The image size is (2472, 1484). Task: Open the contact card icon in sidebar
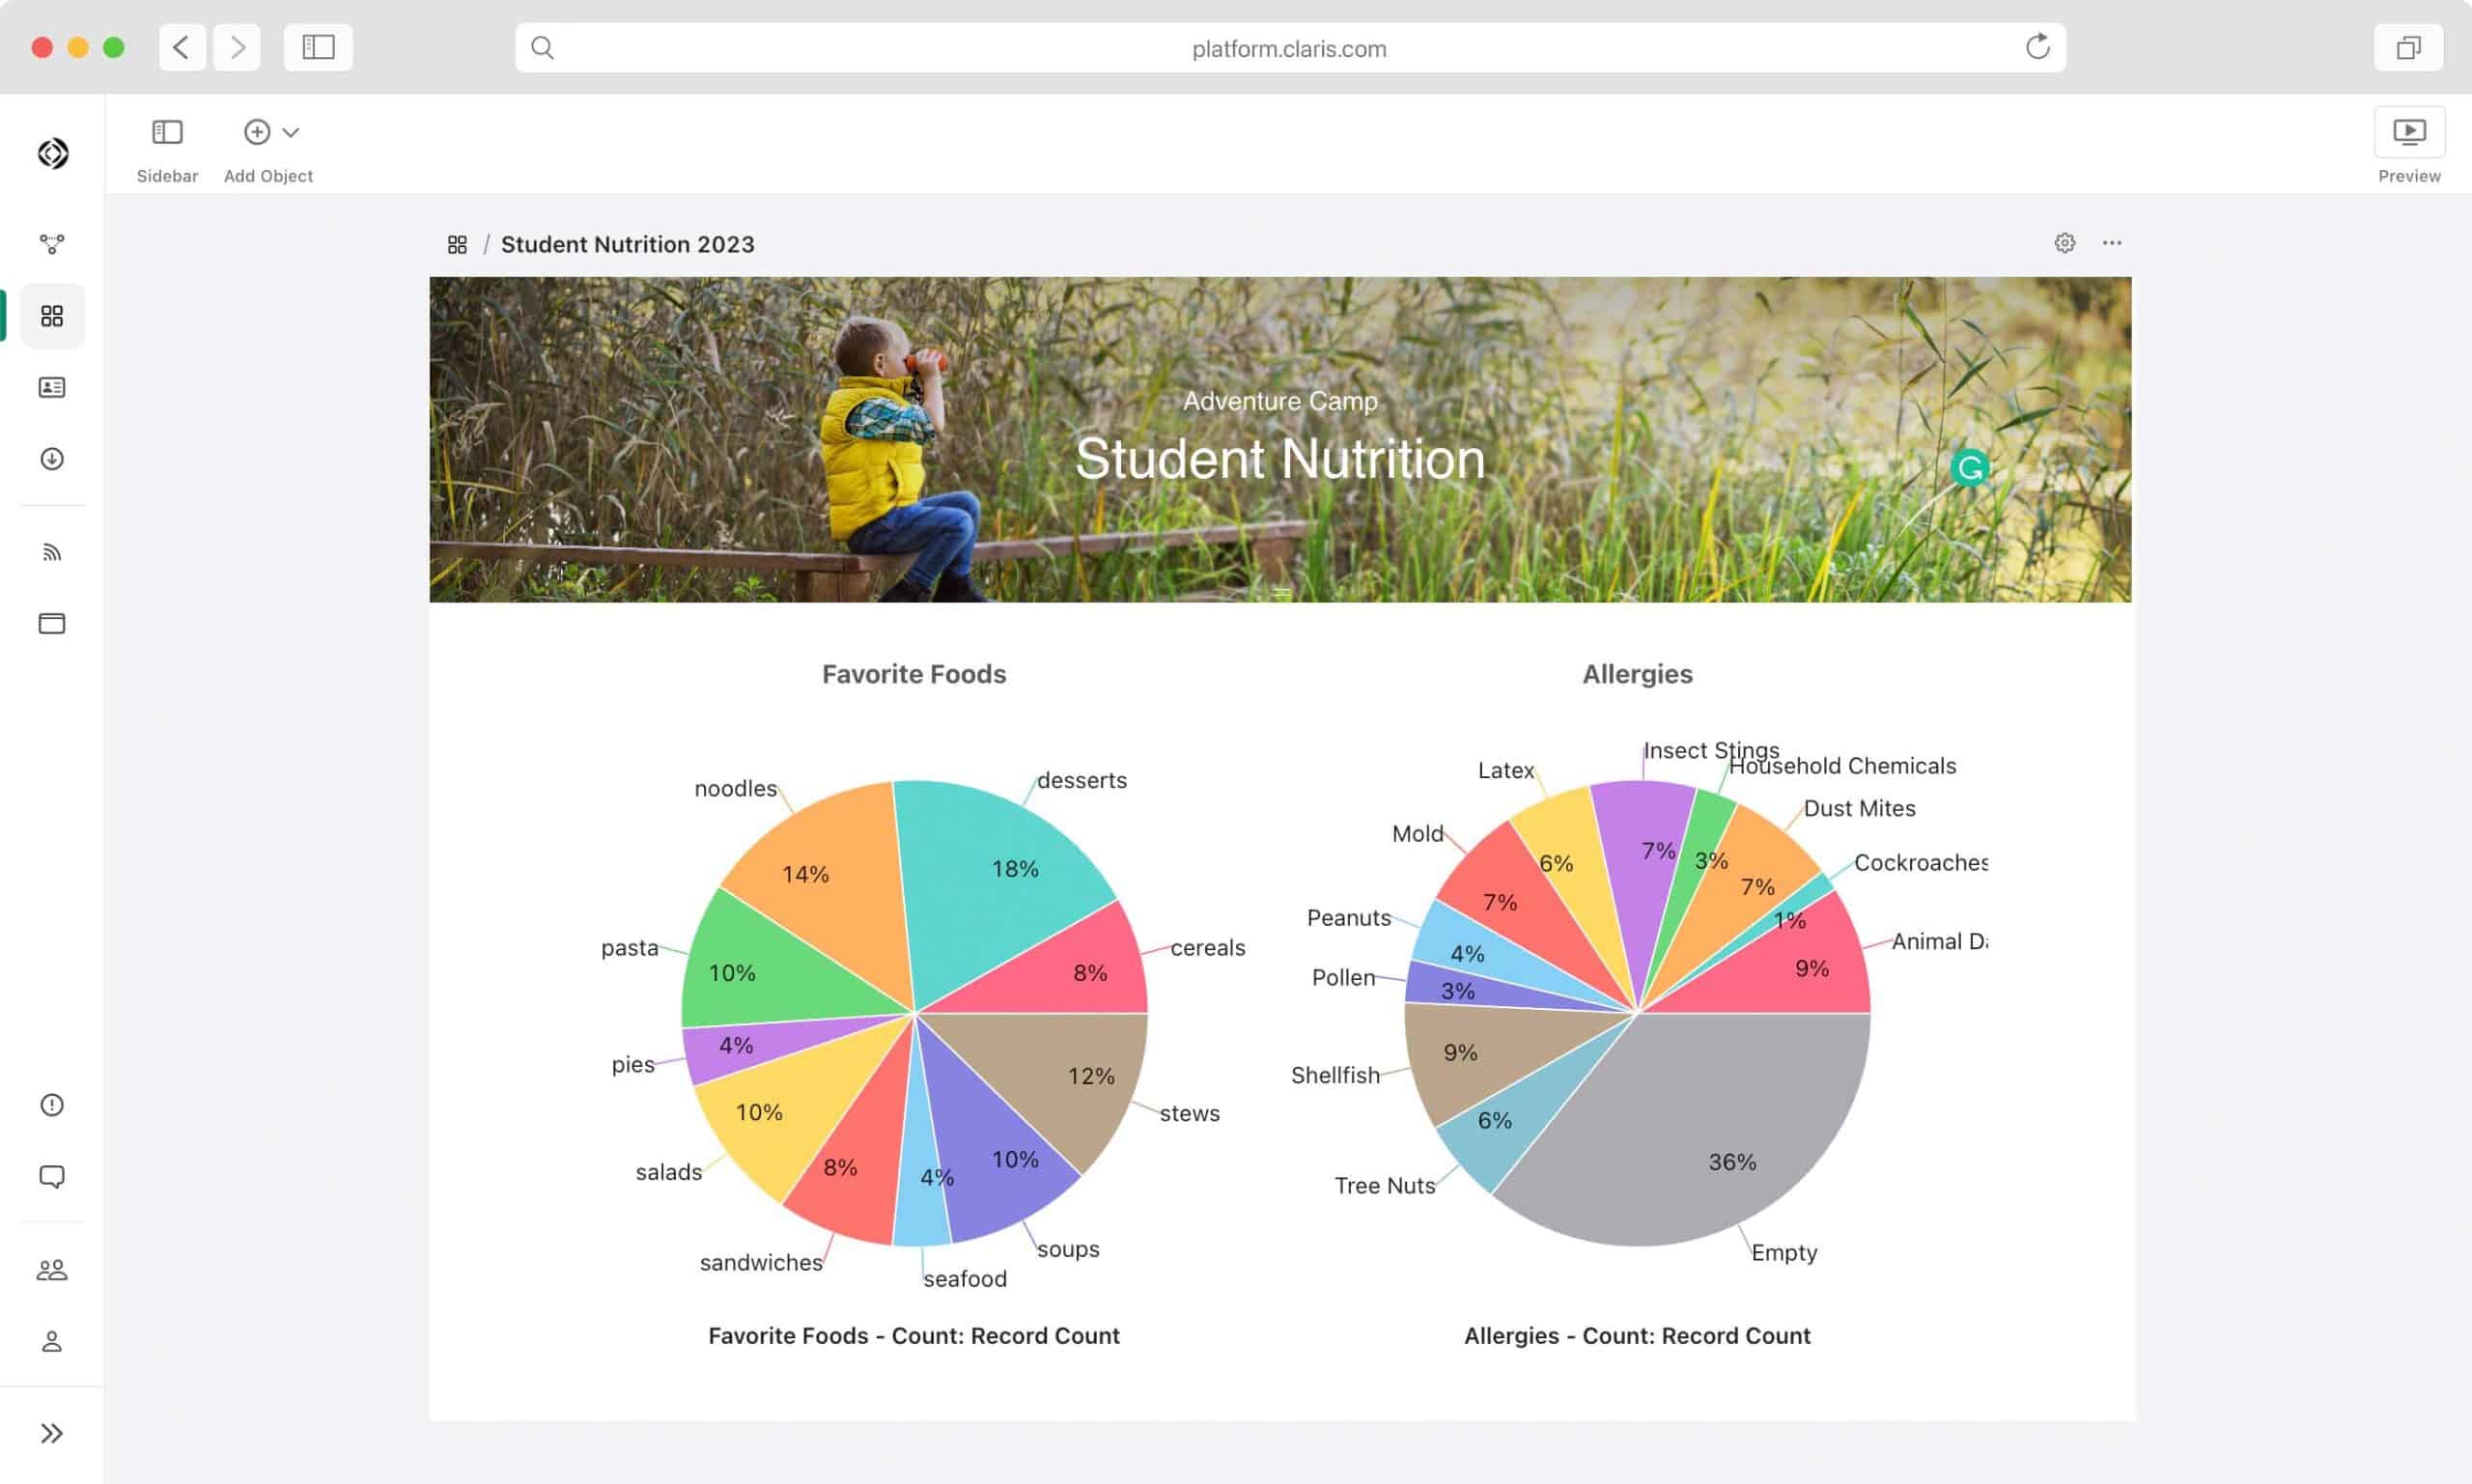[x=52, y=387]
